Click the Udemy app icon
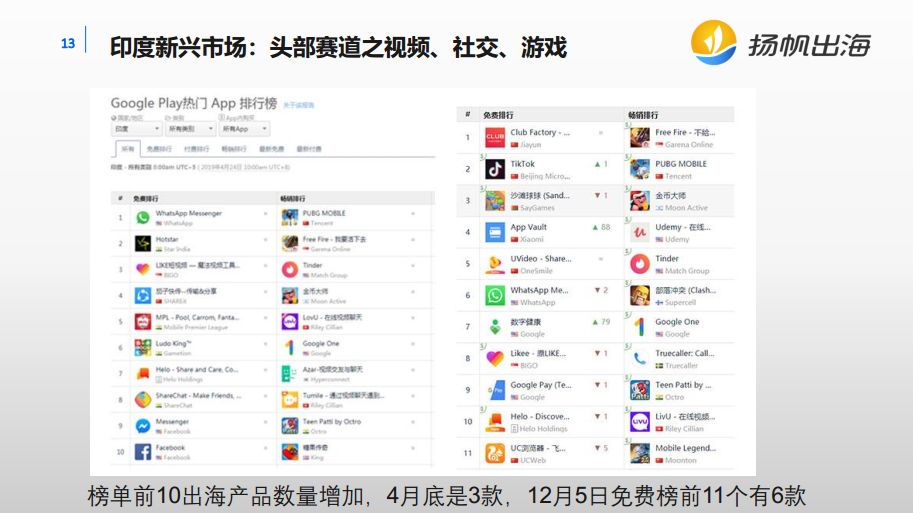913x513 pixels. point(640,232)
